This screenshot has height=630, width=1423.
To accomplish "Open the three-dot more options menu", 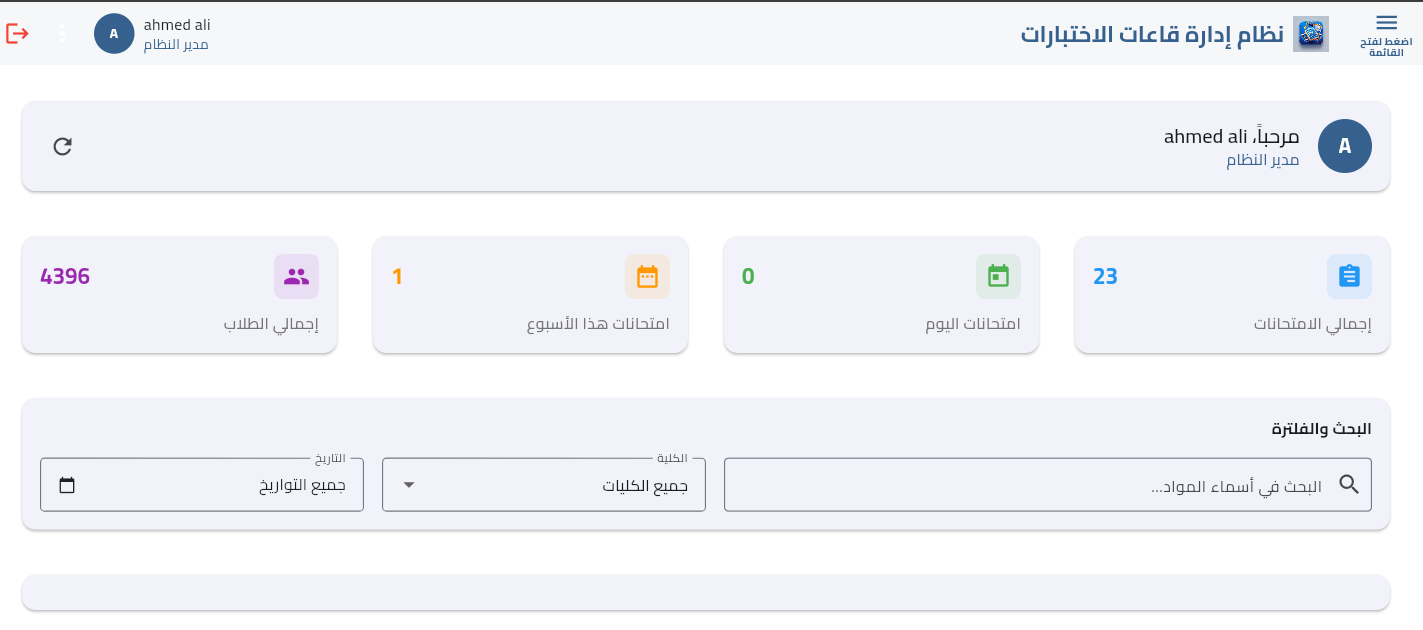I will click(62, 33).
